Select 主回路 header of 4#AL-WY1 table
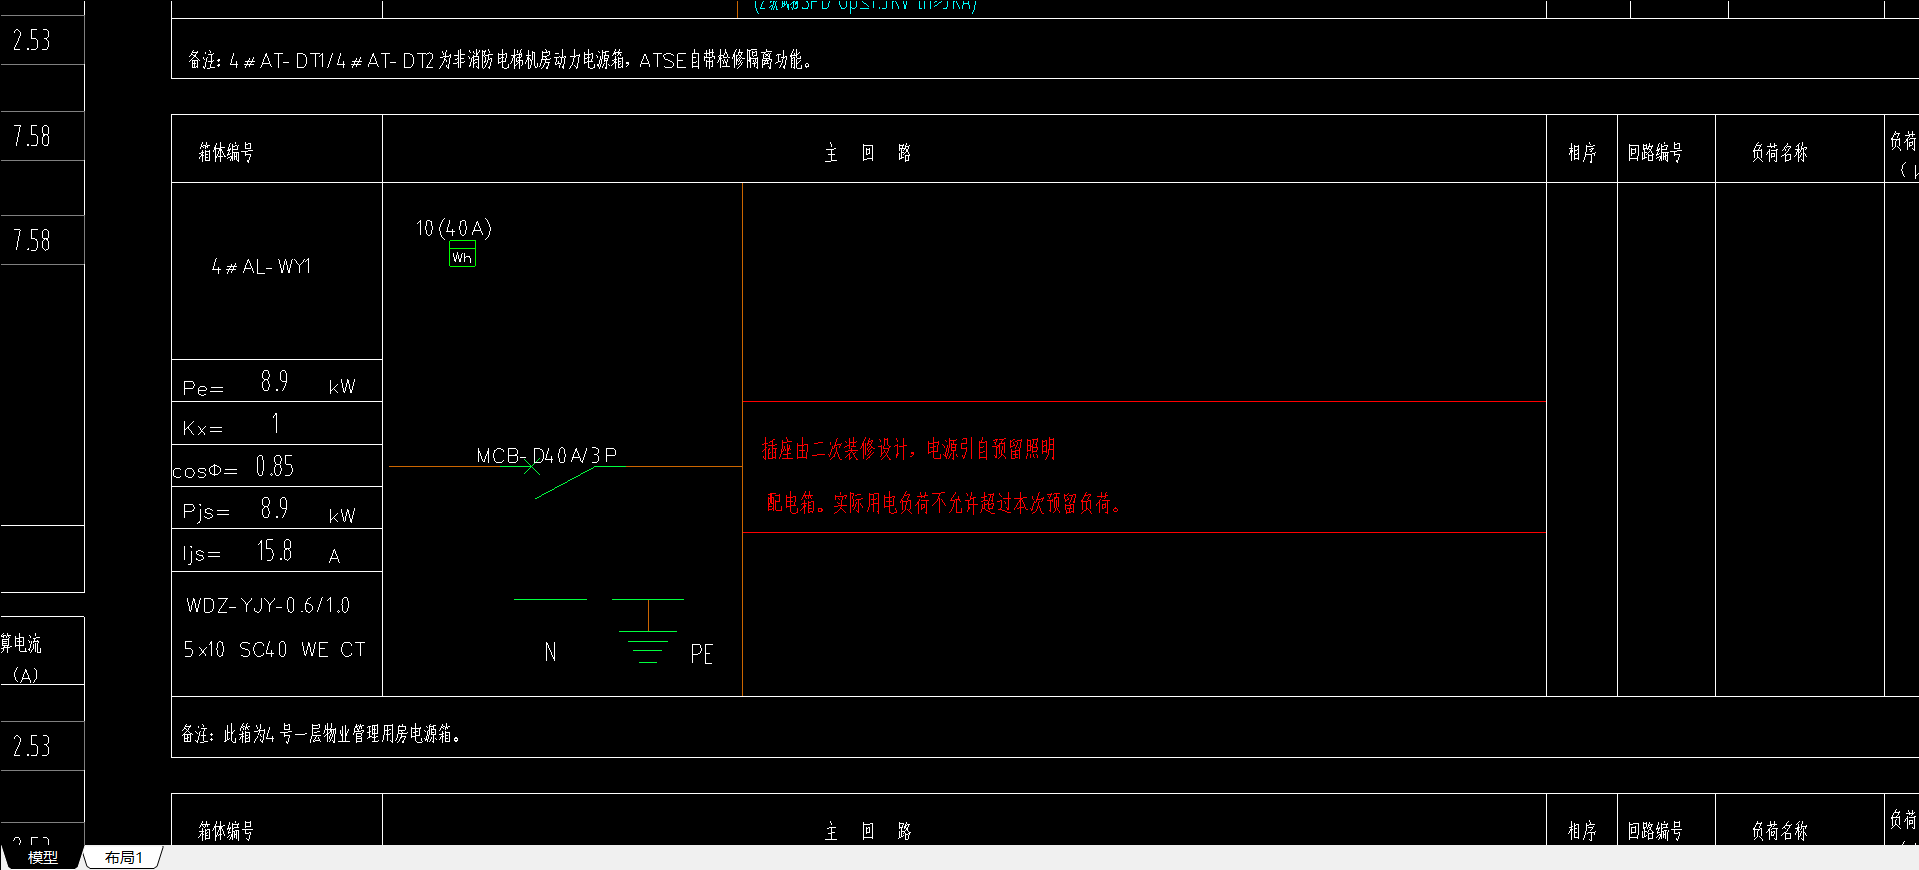 click(868, 152)
